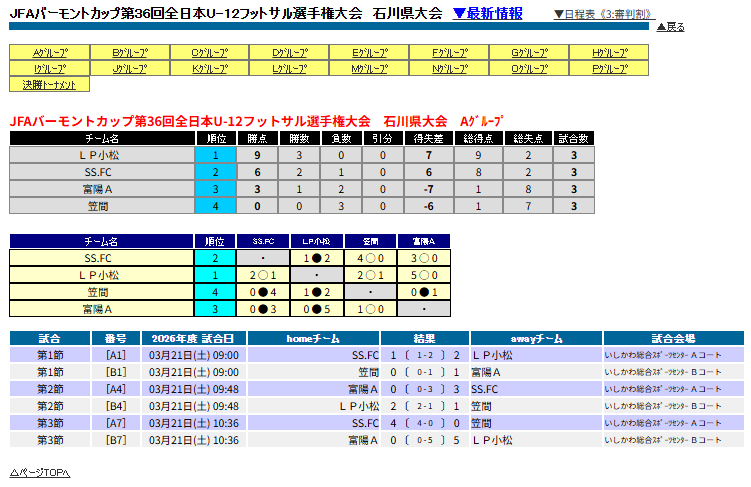Click the ▲戻る back link
The width and height of the screenshot is (751, 487).
(x=670, y=27)
